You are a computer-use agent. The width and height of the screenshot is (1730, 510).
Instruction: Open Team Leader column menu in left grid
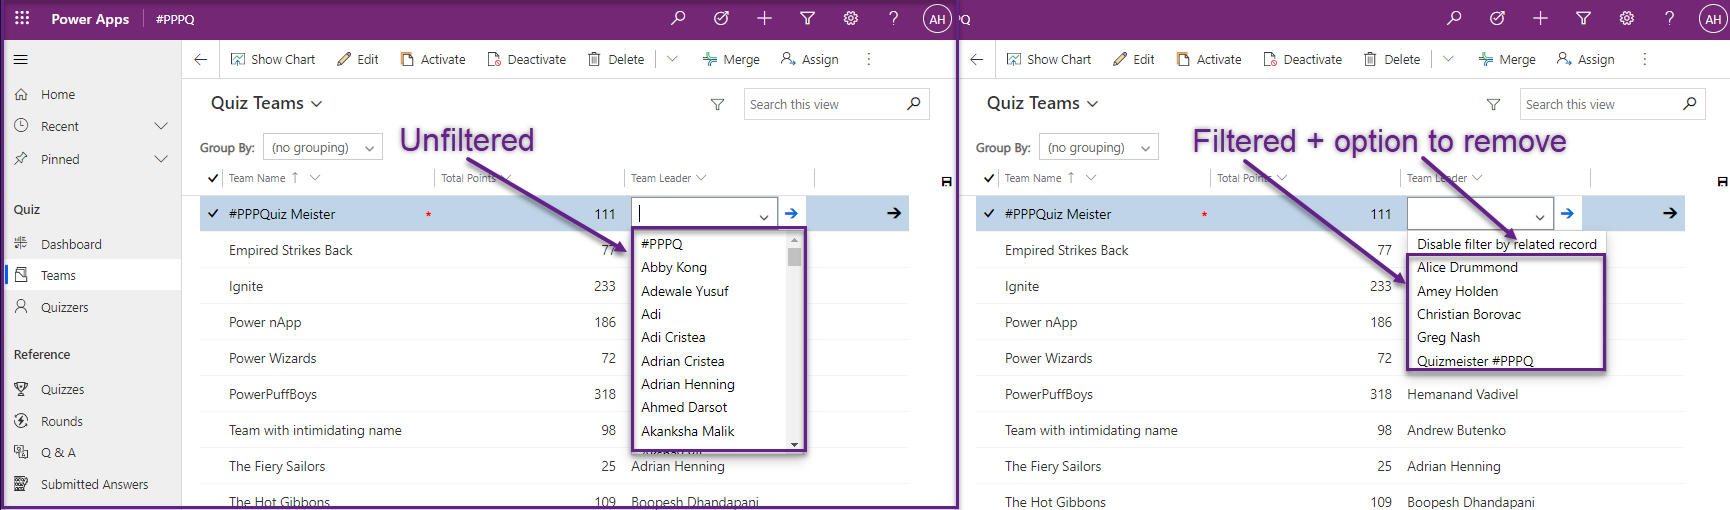tap(701, 178)
